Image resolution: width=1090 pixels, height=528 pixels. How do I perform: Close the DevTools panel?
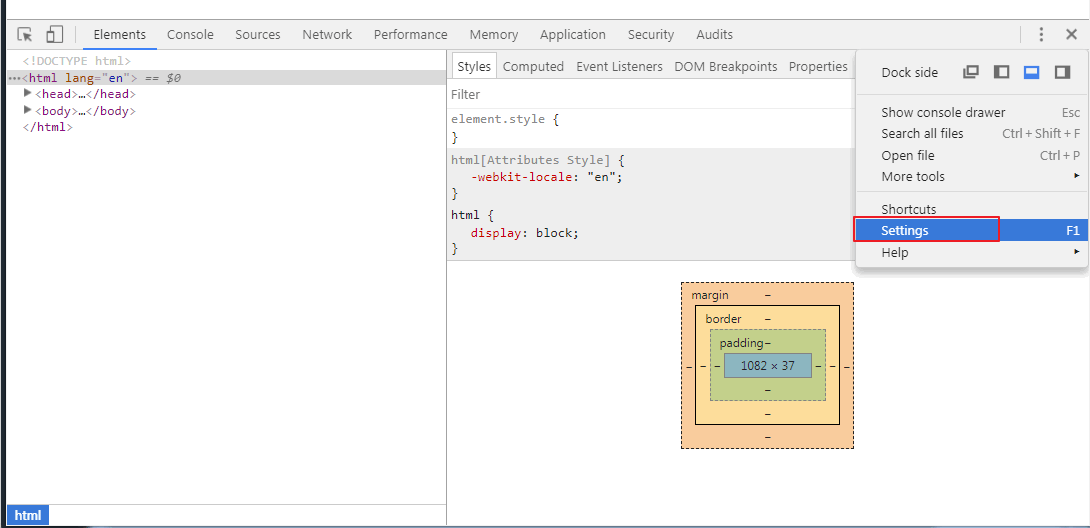click(x=1071, y=34)
